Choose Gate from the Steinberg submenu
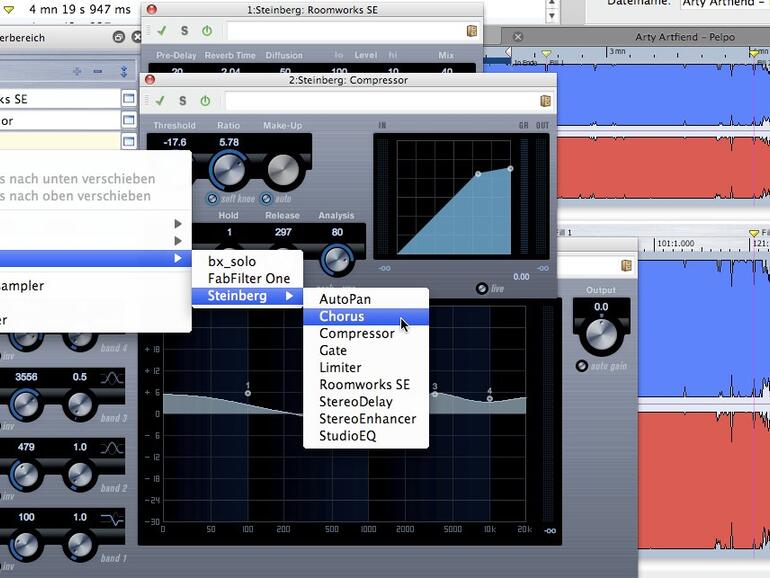Image resolution: width=770 pixels, height=578 pixels. (x=366, y=351)
